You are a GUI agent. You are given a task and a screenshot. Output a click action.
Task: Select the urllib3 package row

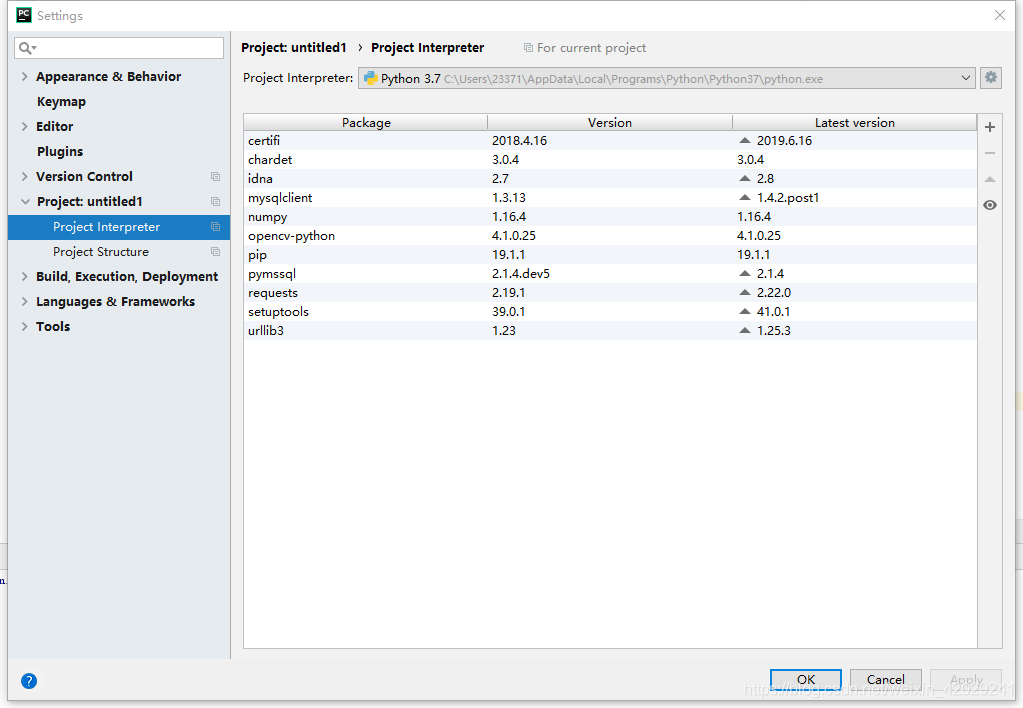click(610, 330)
